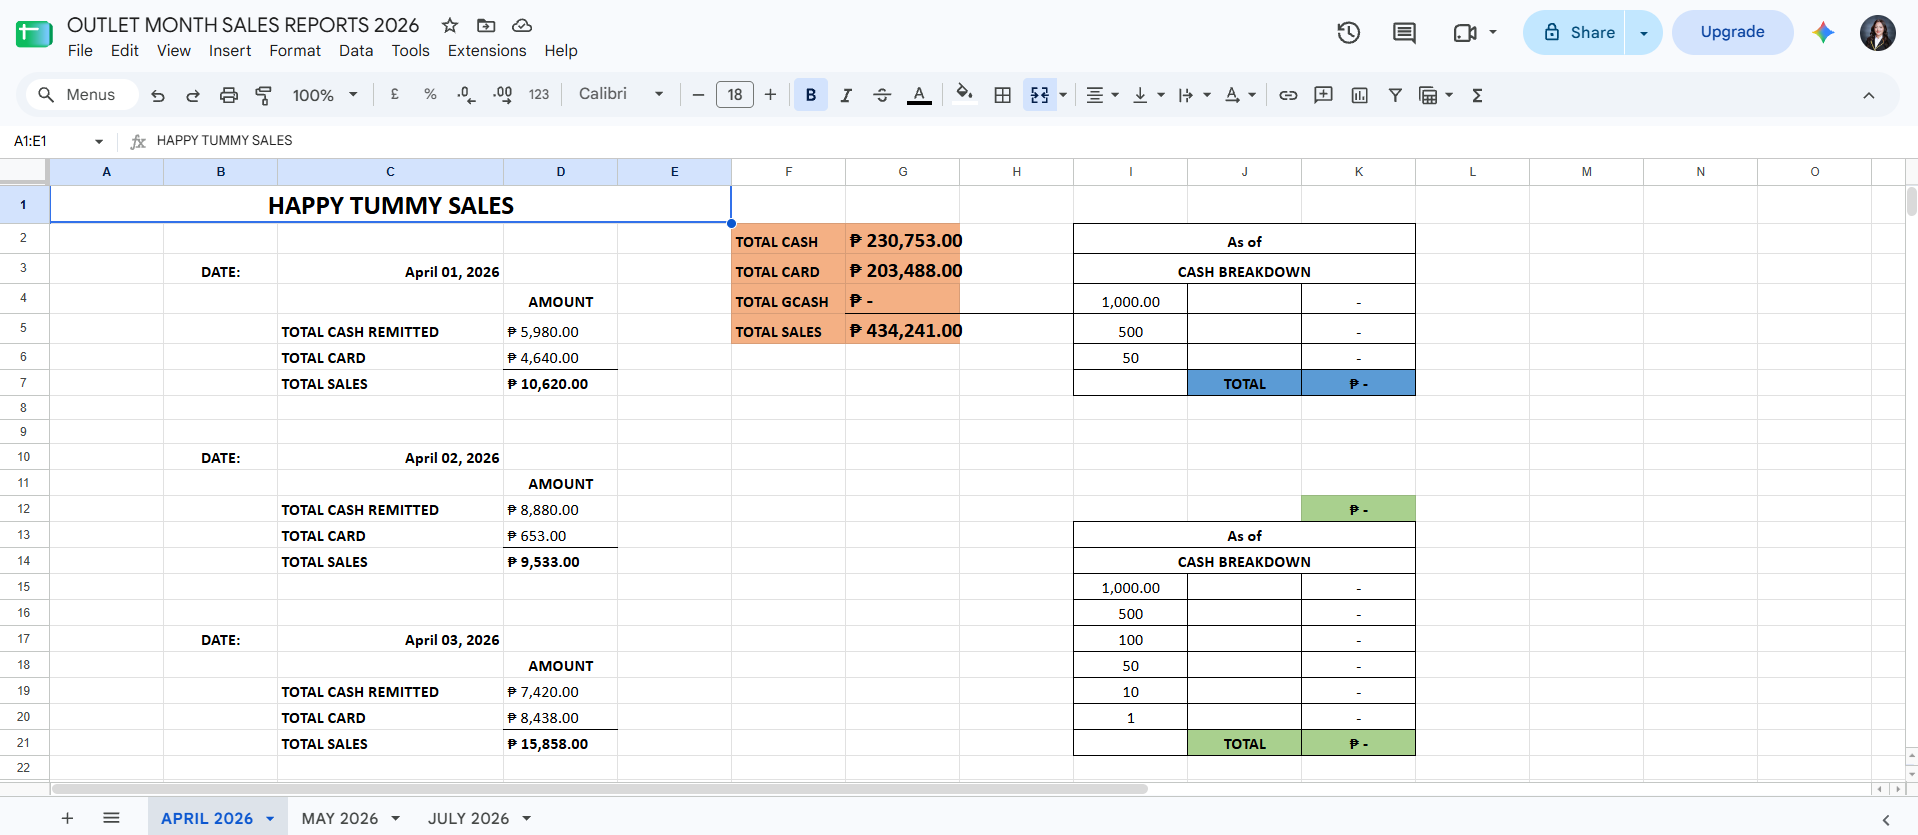
Task: Print the spreadsheet
Action: (229, 95)
